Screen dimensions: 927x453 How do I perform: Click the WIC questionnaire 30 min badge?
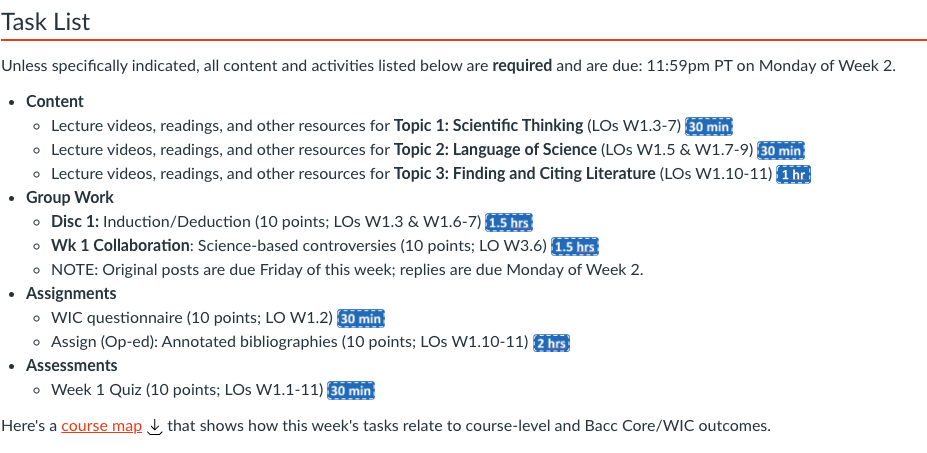361,318
